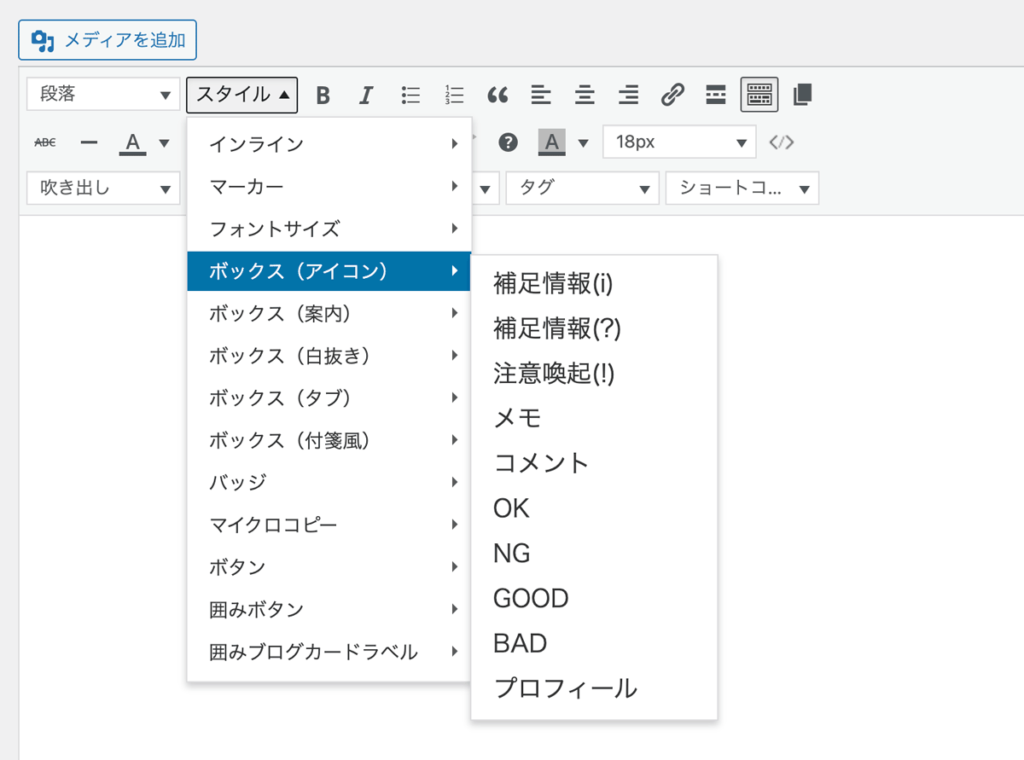Toggle bold formatting
Image resolution: width=1024 pixels, height=760 pixels.
tap(323, 95)
